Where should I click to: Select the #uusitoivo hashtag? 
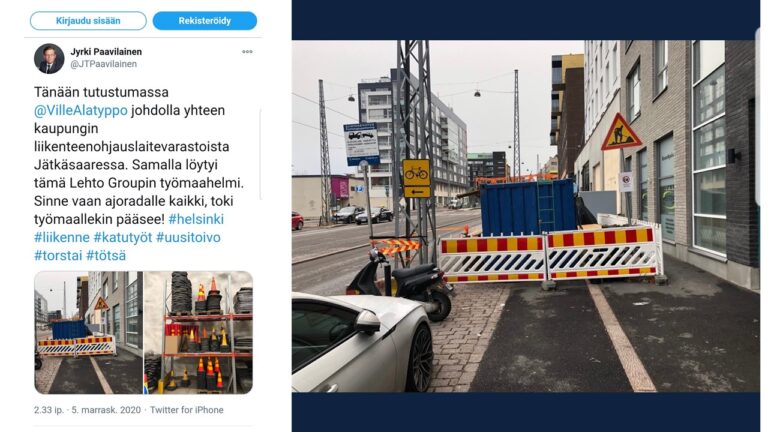click(x=188, y=237)
